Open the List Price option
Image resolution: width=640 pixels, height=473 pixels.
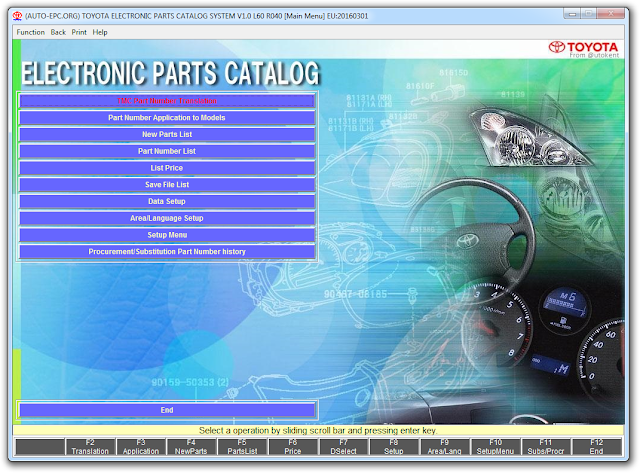point(167,168)
